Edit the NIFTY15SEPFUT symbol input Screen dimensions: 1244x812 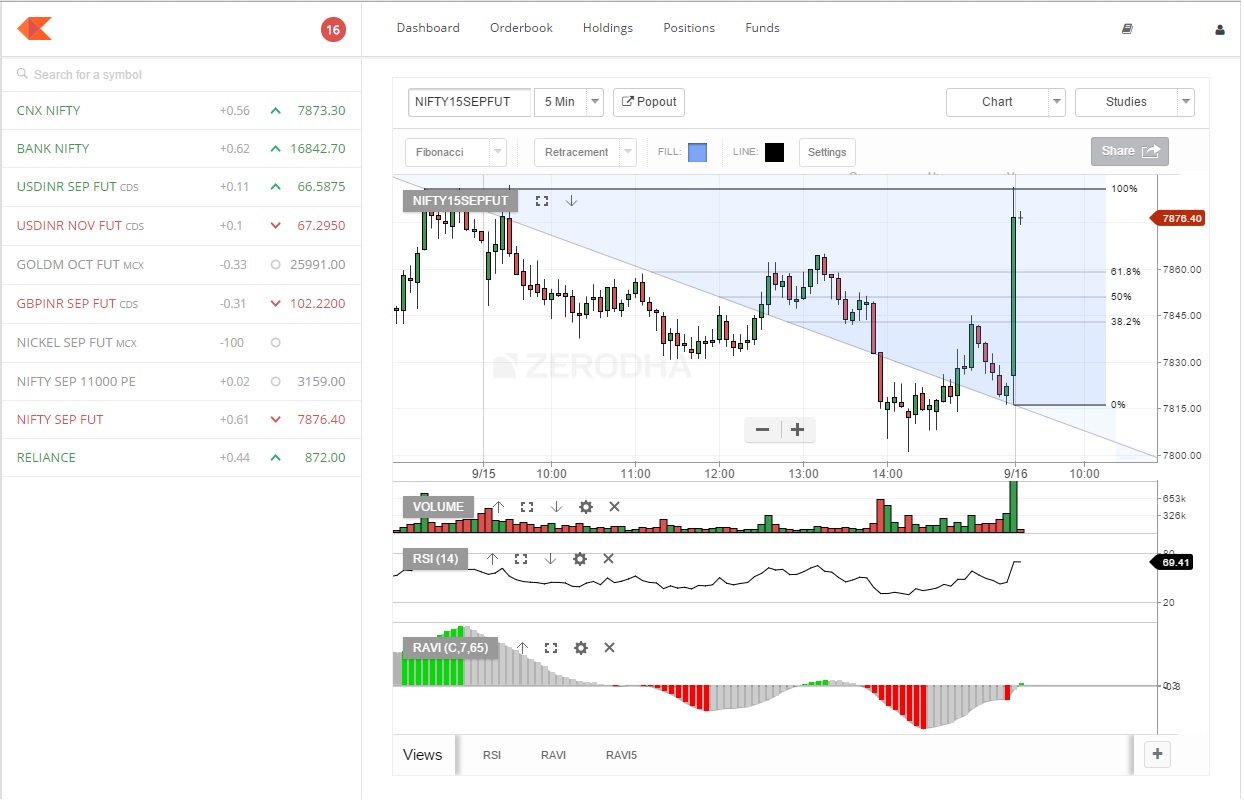(469, 102)
